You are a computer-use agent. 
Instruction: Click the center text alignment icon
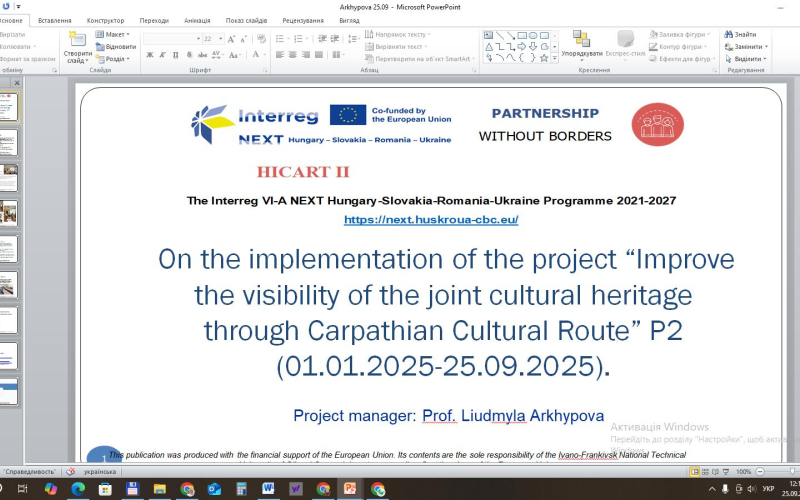click(294, 55)
